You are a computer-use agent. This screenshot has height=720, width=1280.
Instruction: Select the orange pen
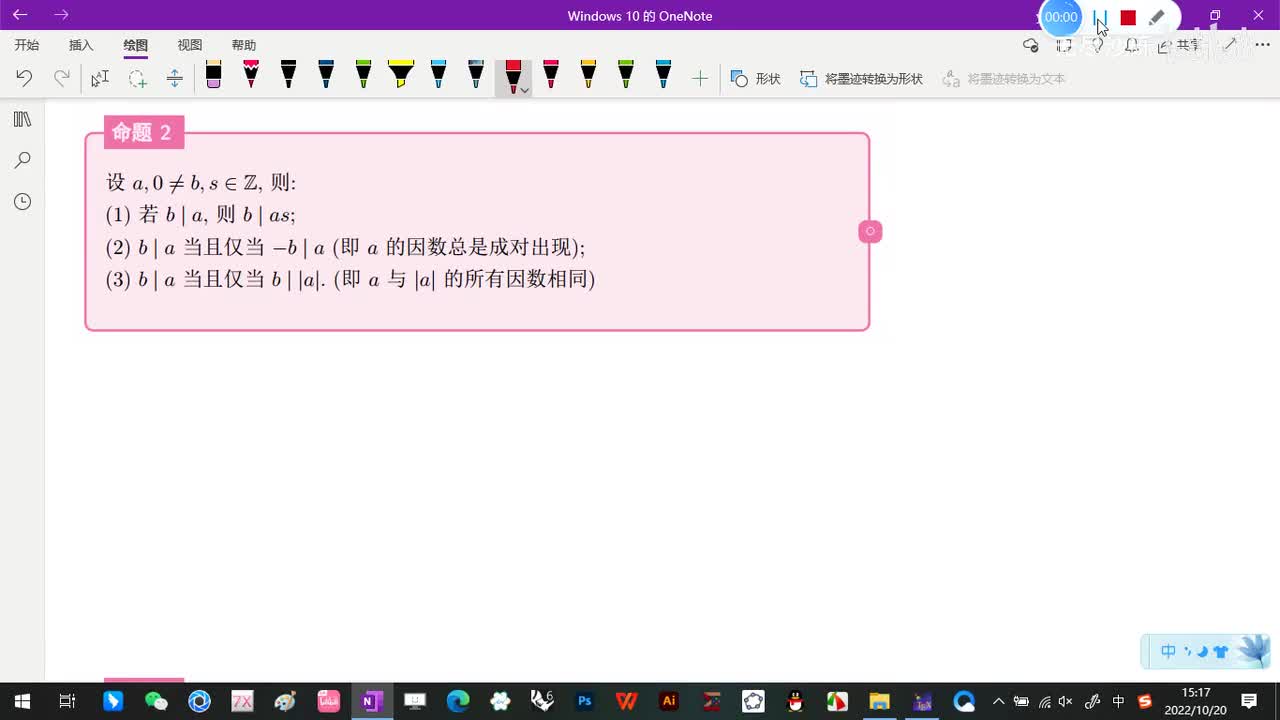tap(588, 75)
